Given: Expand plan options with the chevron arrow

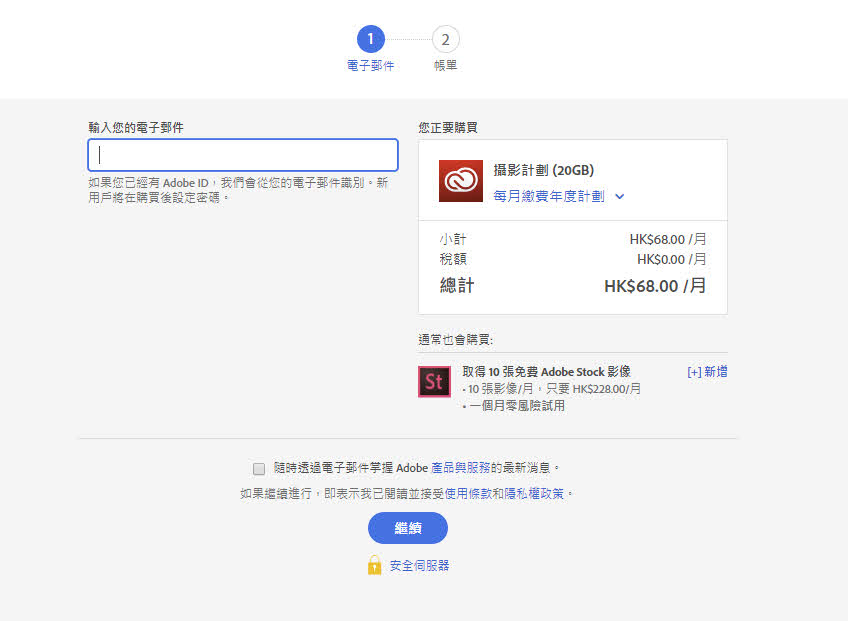Looking at the screenshot, I should pos(620,196).
